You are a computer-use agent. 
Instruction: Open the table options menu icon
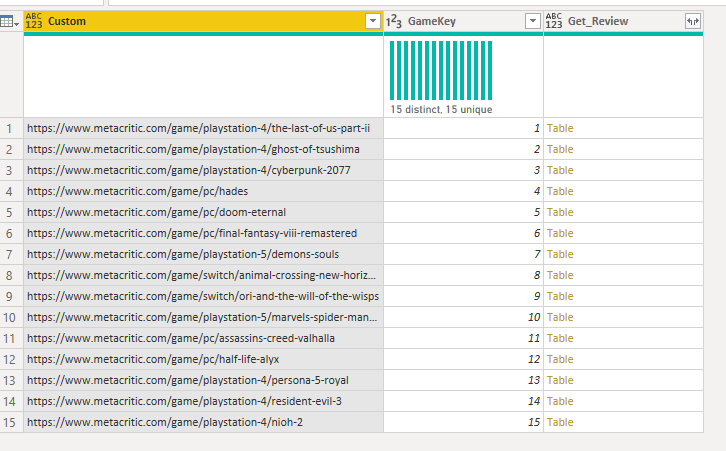(10, 21)
